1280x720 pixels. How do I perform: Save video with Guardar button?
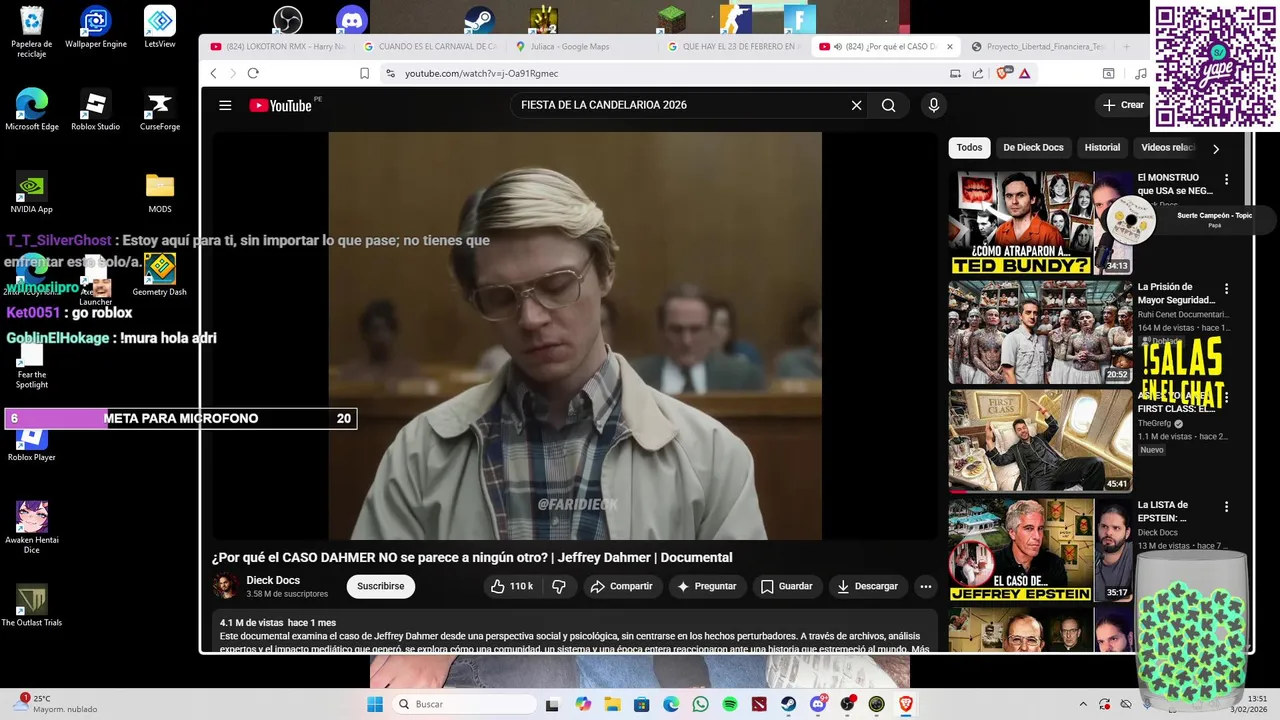pyautogui.click(x=787, y=586)
